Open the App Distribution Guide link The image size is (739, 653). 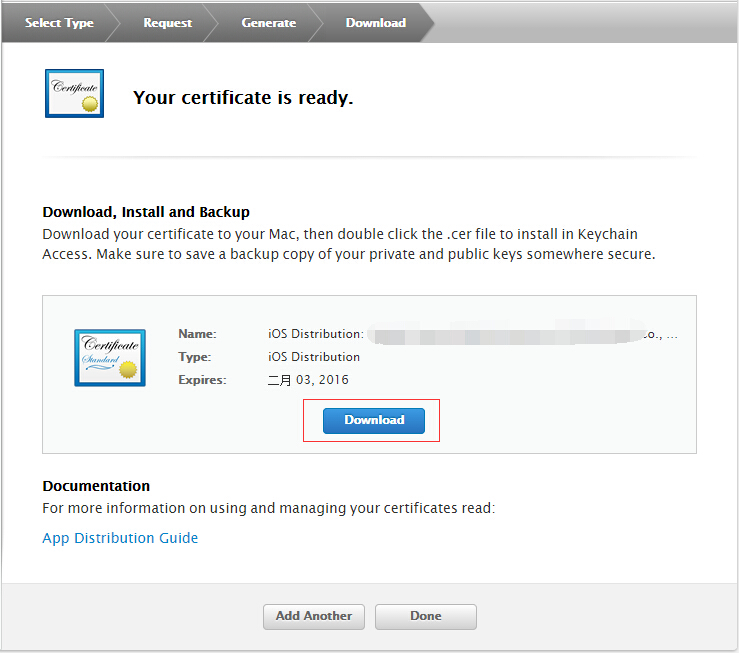pos(120,538)
